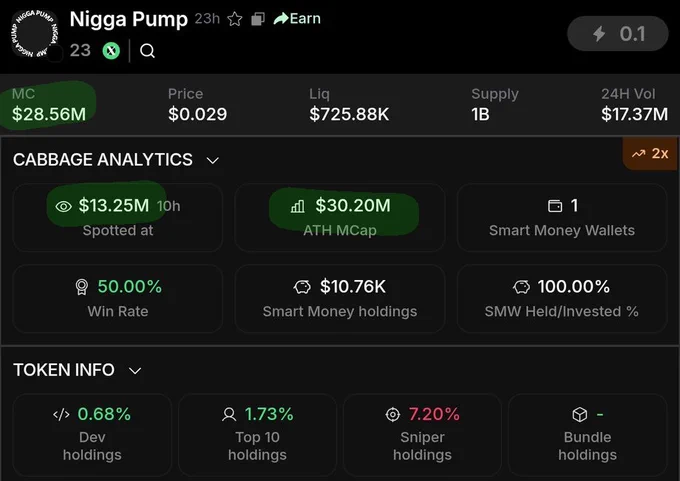The image size is (680, 481).
Task: Click the magnifying glass search icon
Action: coord(147,51)
